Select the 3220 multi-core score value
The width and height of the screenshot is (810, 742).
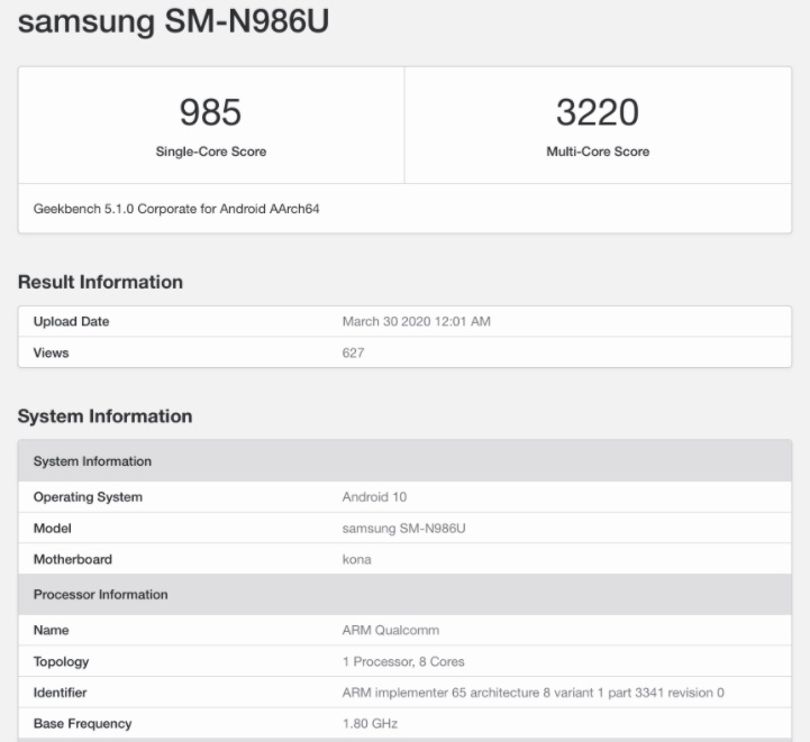(x=598, y=112)
